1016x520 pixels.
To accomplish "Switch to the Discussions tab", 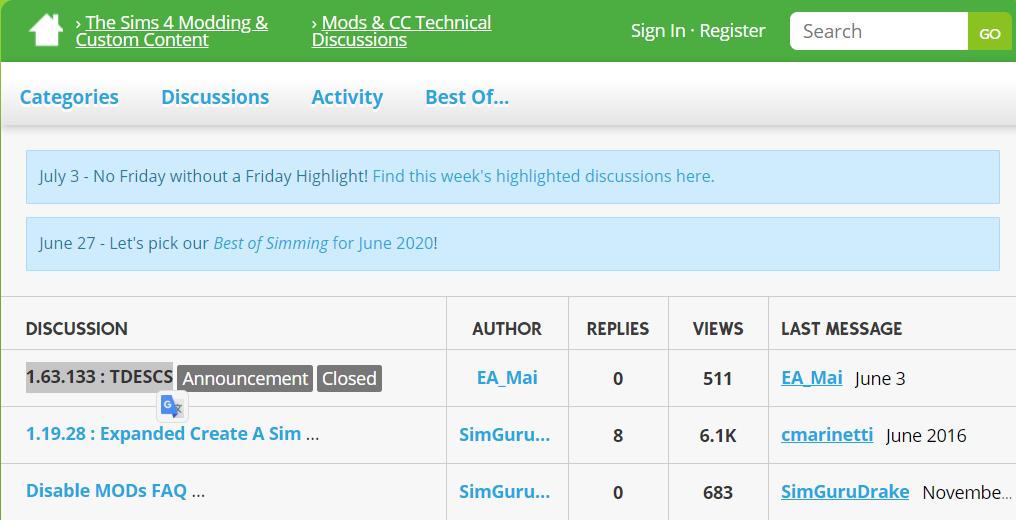I will [215, 97].
